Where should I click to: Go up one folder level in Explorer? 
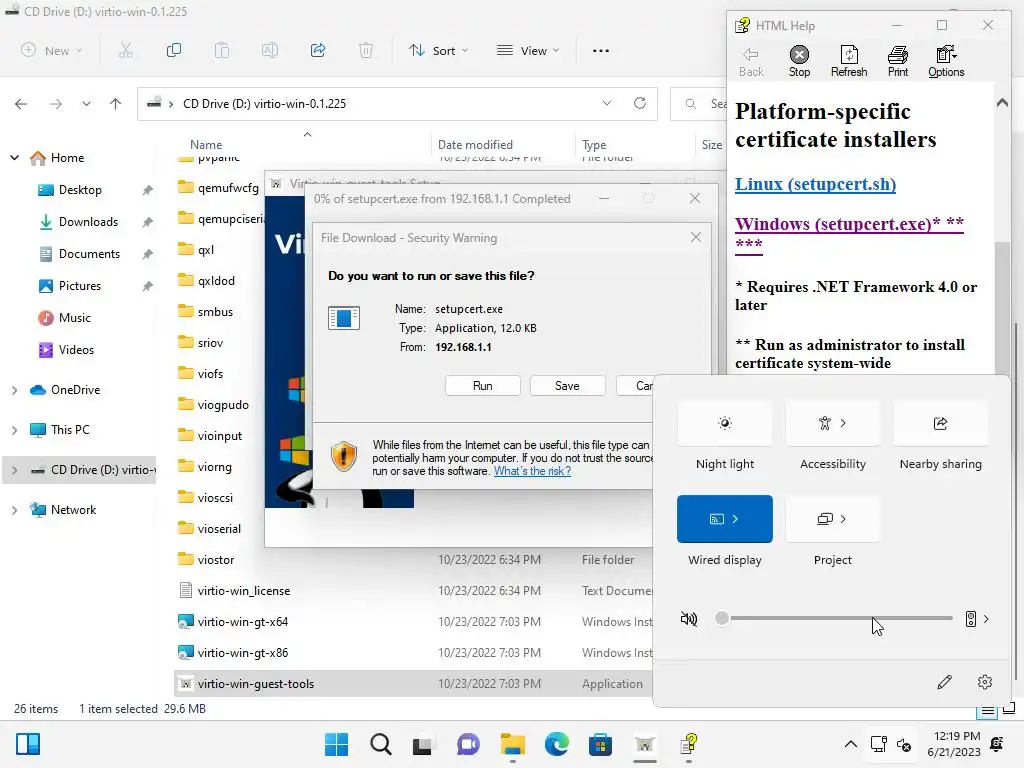tap(116, 104)
